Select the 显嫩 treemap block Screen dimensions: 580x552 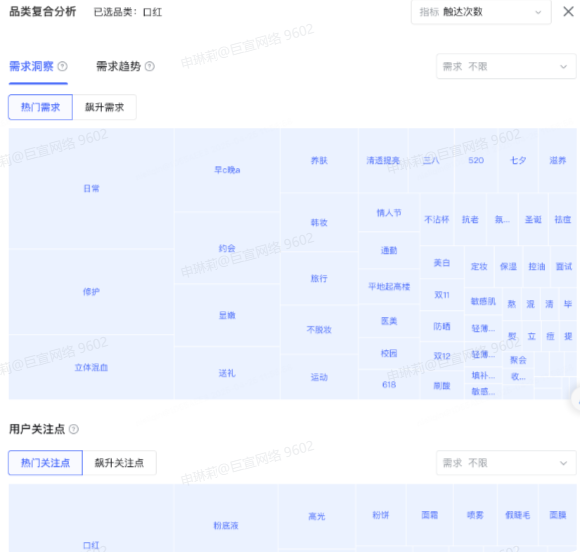(x=227, y=315)
